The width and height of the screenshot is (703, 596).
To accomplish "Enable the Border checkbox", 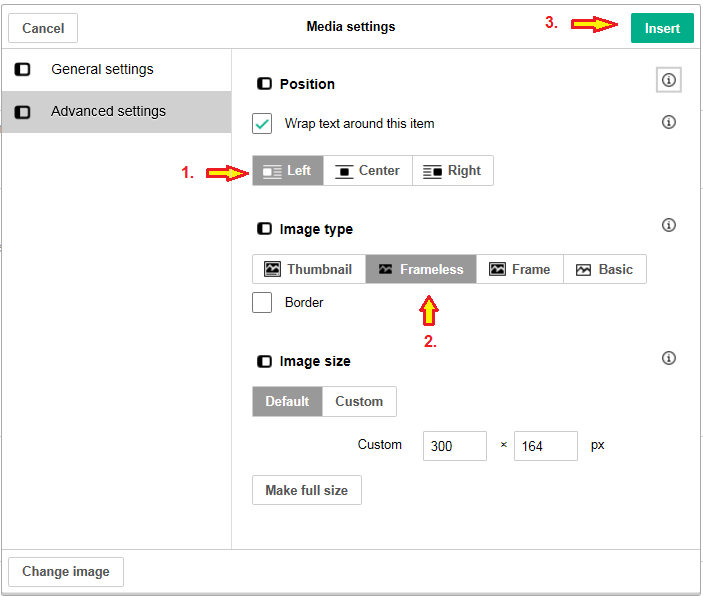I will click(262, 302).
